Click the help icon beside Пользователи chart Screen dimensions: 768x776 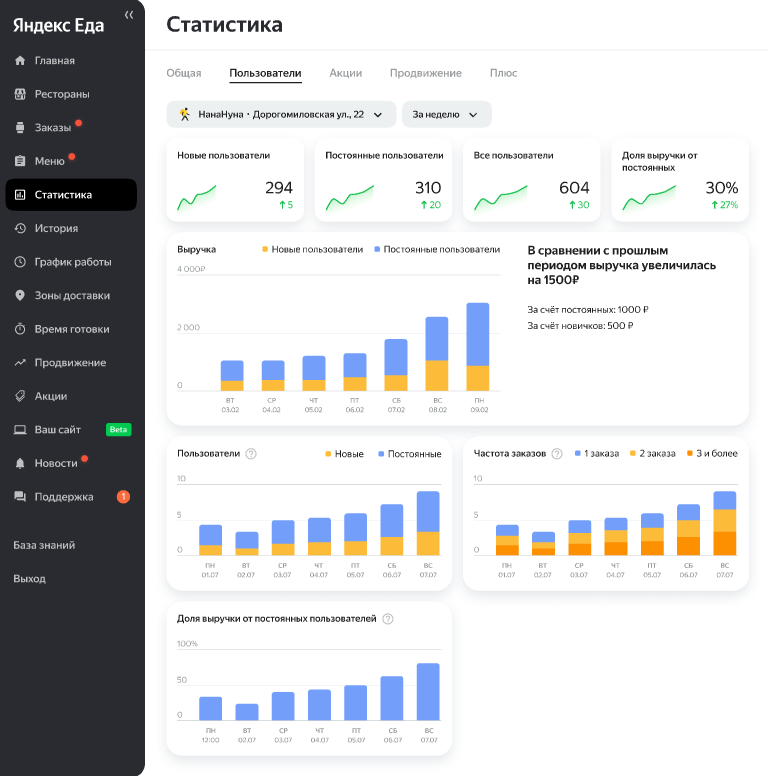coord(251,454)
